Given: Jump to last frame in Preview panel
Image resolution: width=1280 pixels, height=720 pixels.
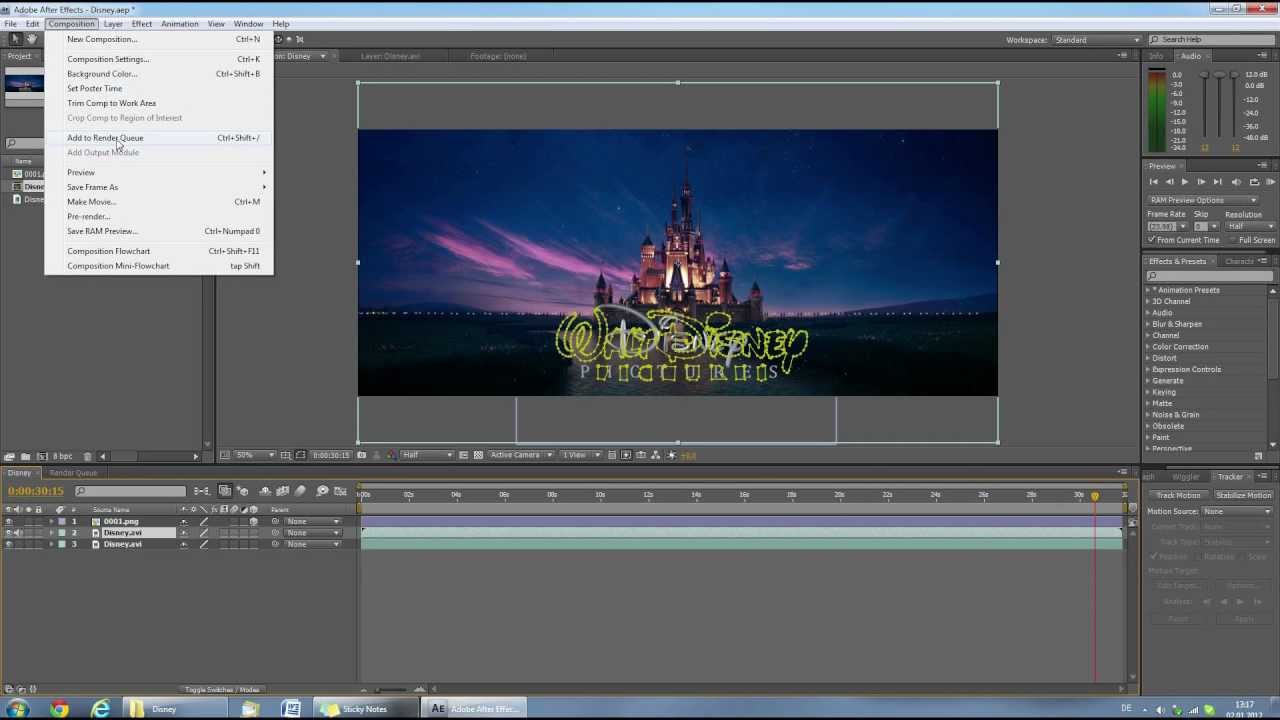Looking at the screenshot, I should 1217,182.
